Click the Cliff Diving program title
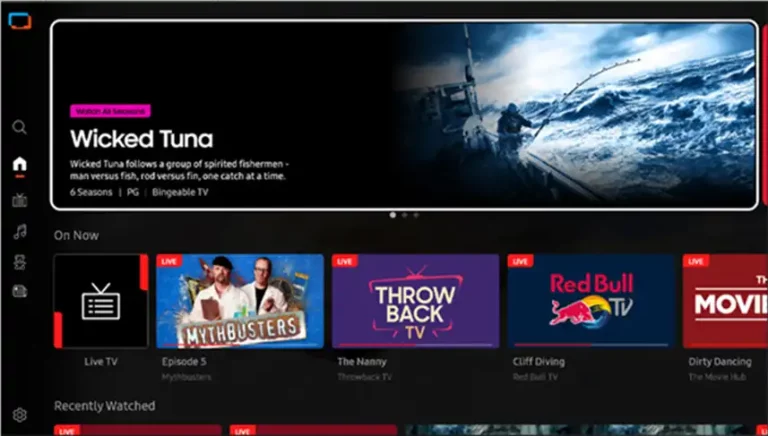Image resolution: width=768 pixels, height=436 pixels. (539, 362)
